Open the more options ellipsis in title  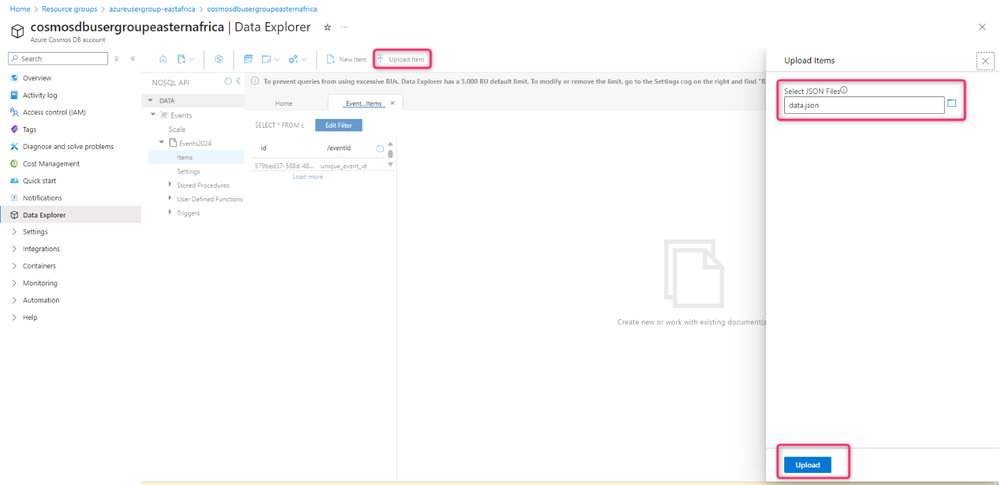345,27
